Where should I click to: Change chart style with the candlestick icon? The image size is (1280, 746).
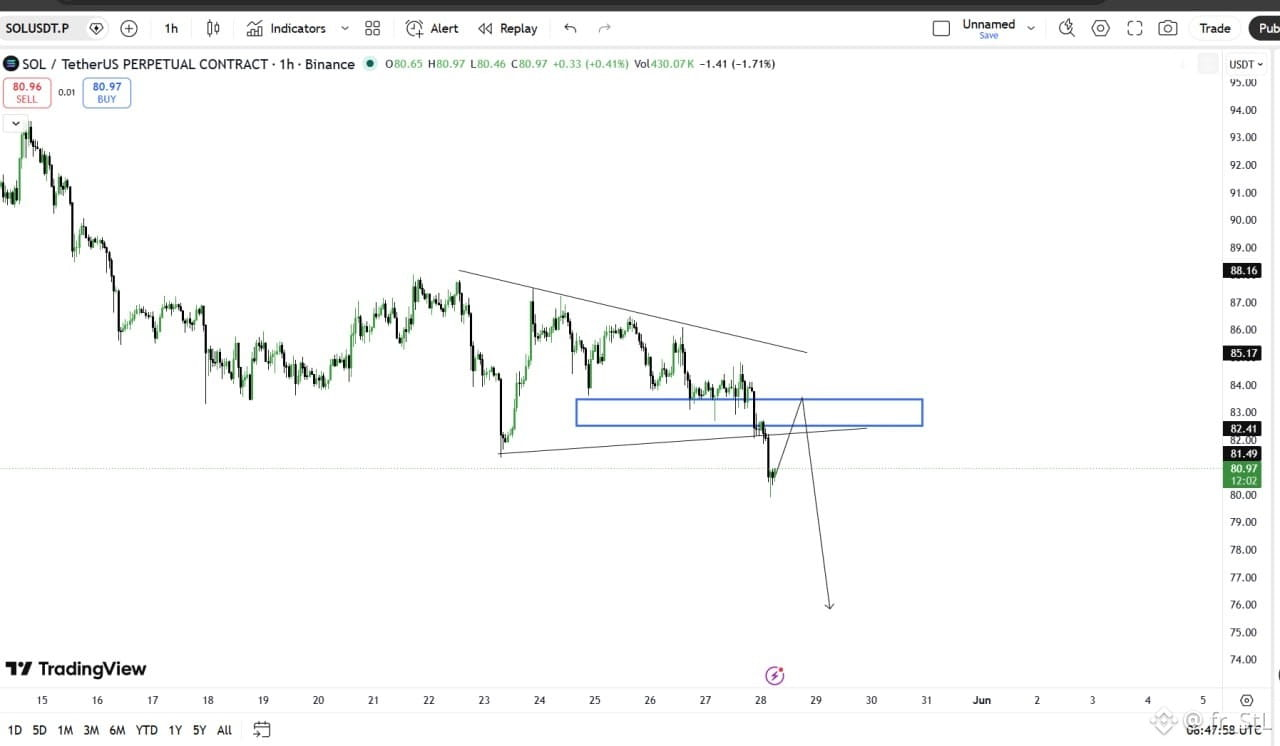[213, 28]
